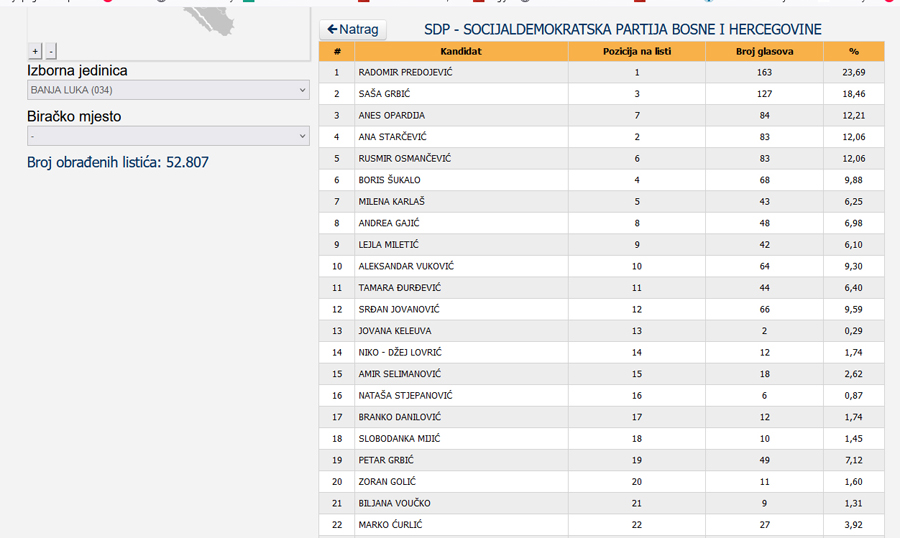Select candidate PETAR GRBIĆ

(386, 460)
